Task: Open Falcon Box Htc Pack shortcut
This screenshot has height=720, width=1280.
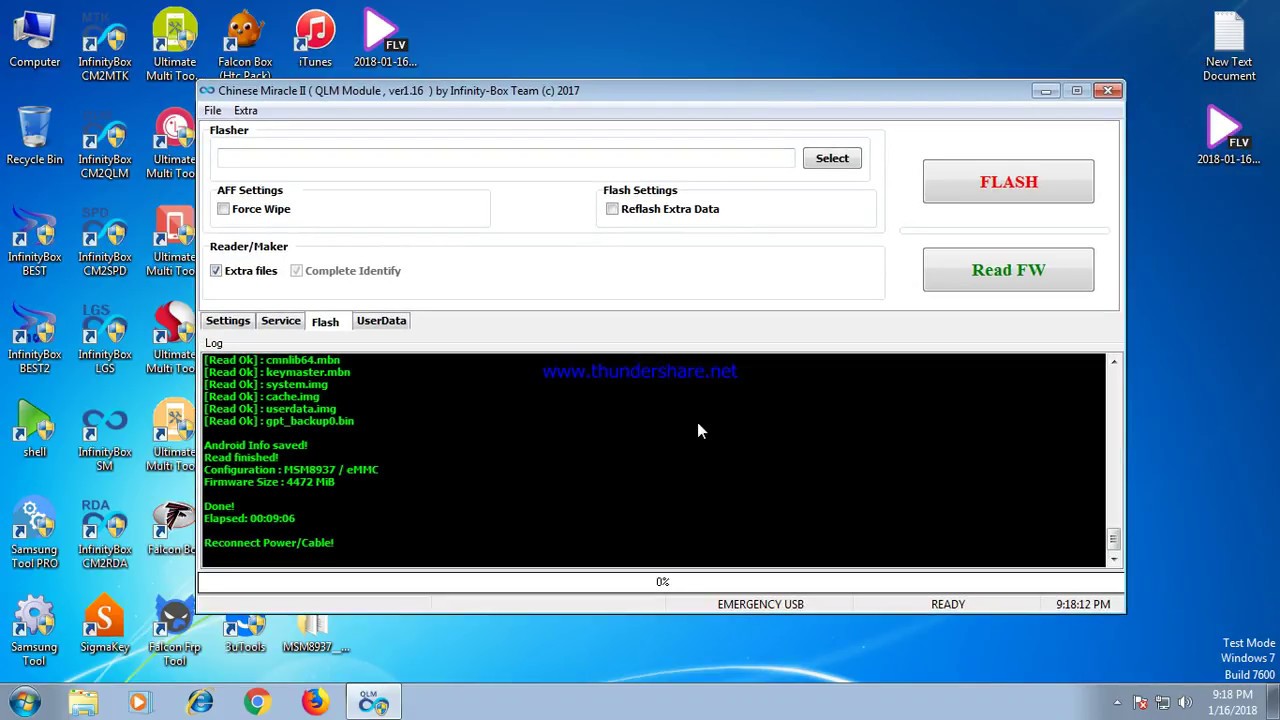Action: pos(245,45)
